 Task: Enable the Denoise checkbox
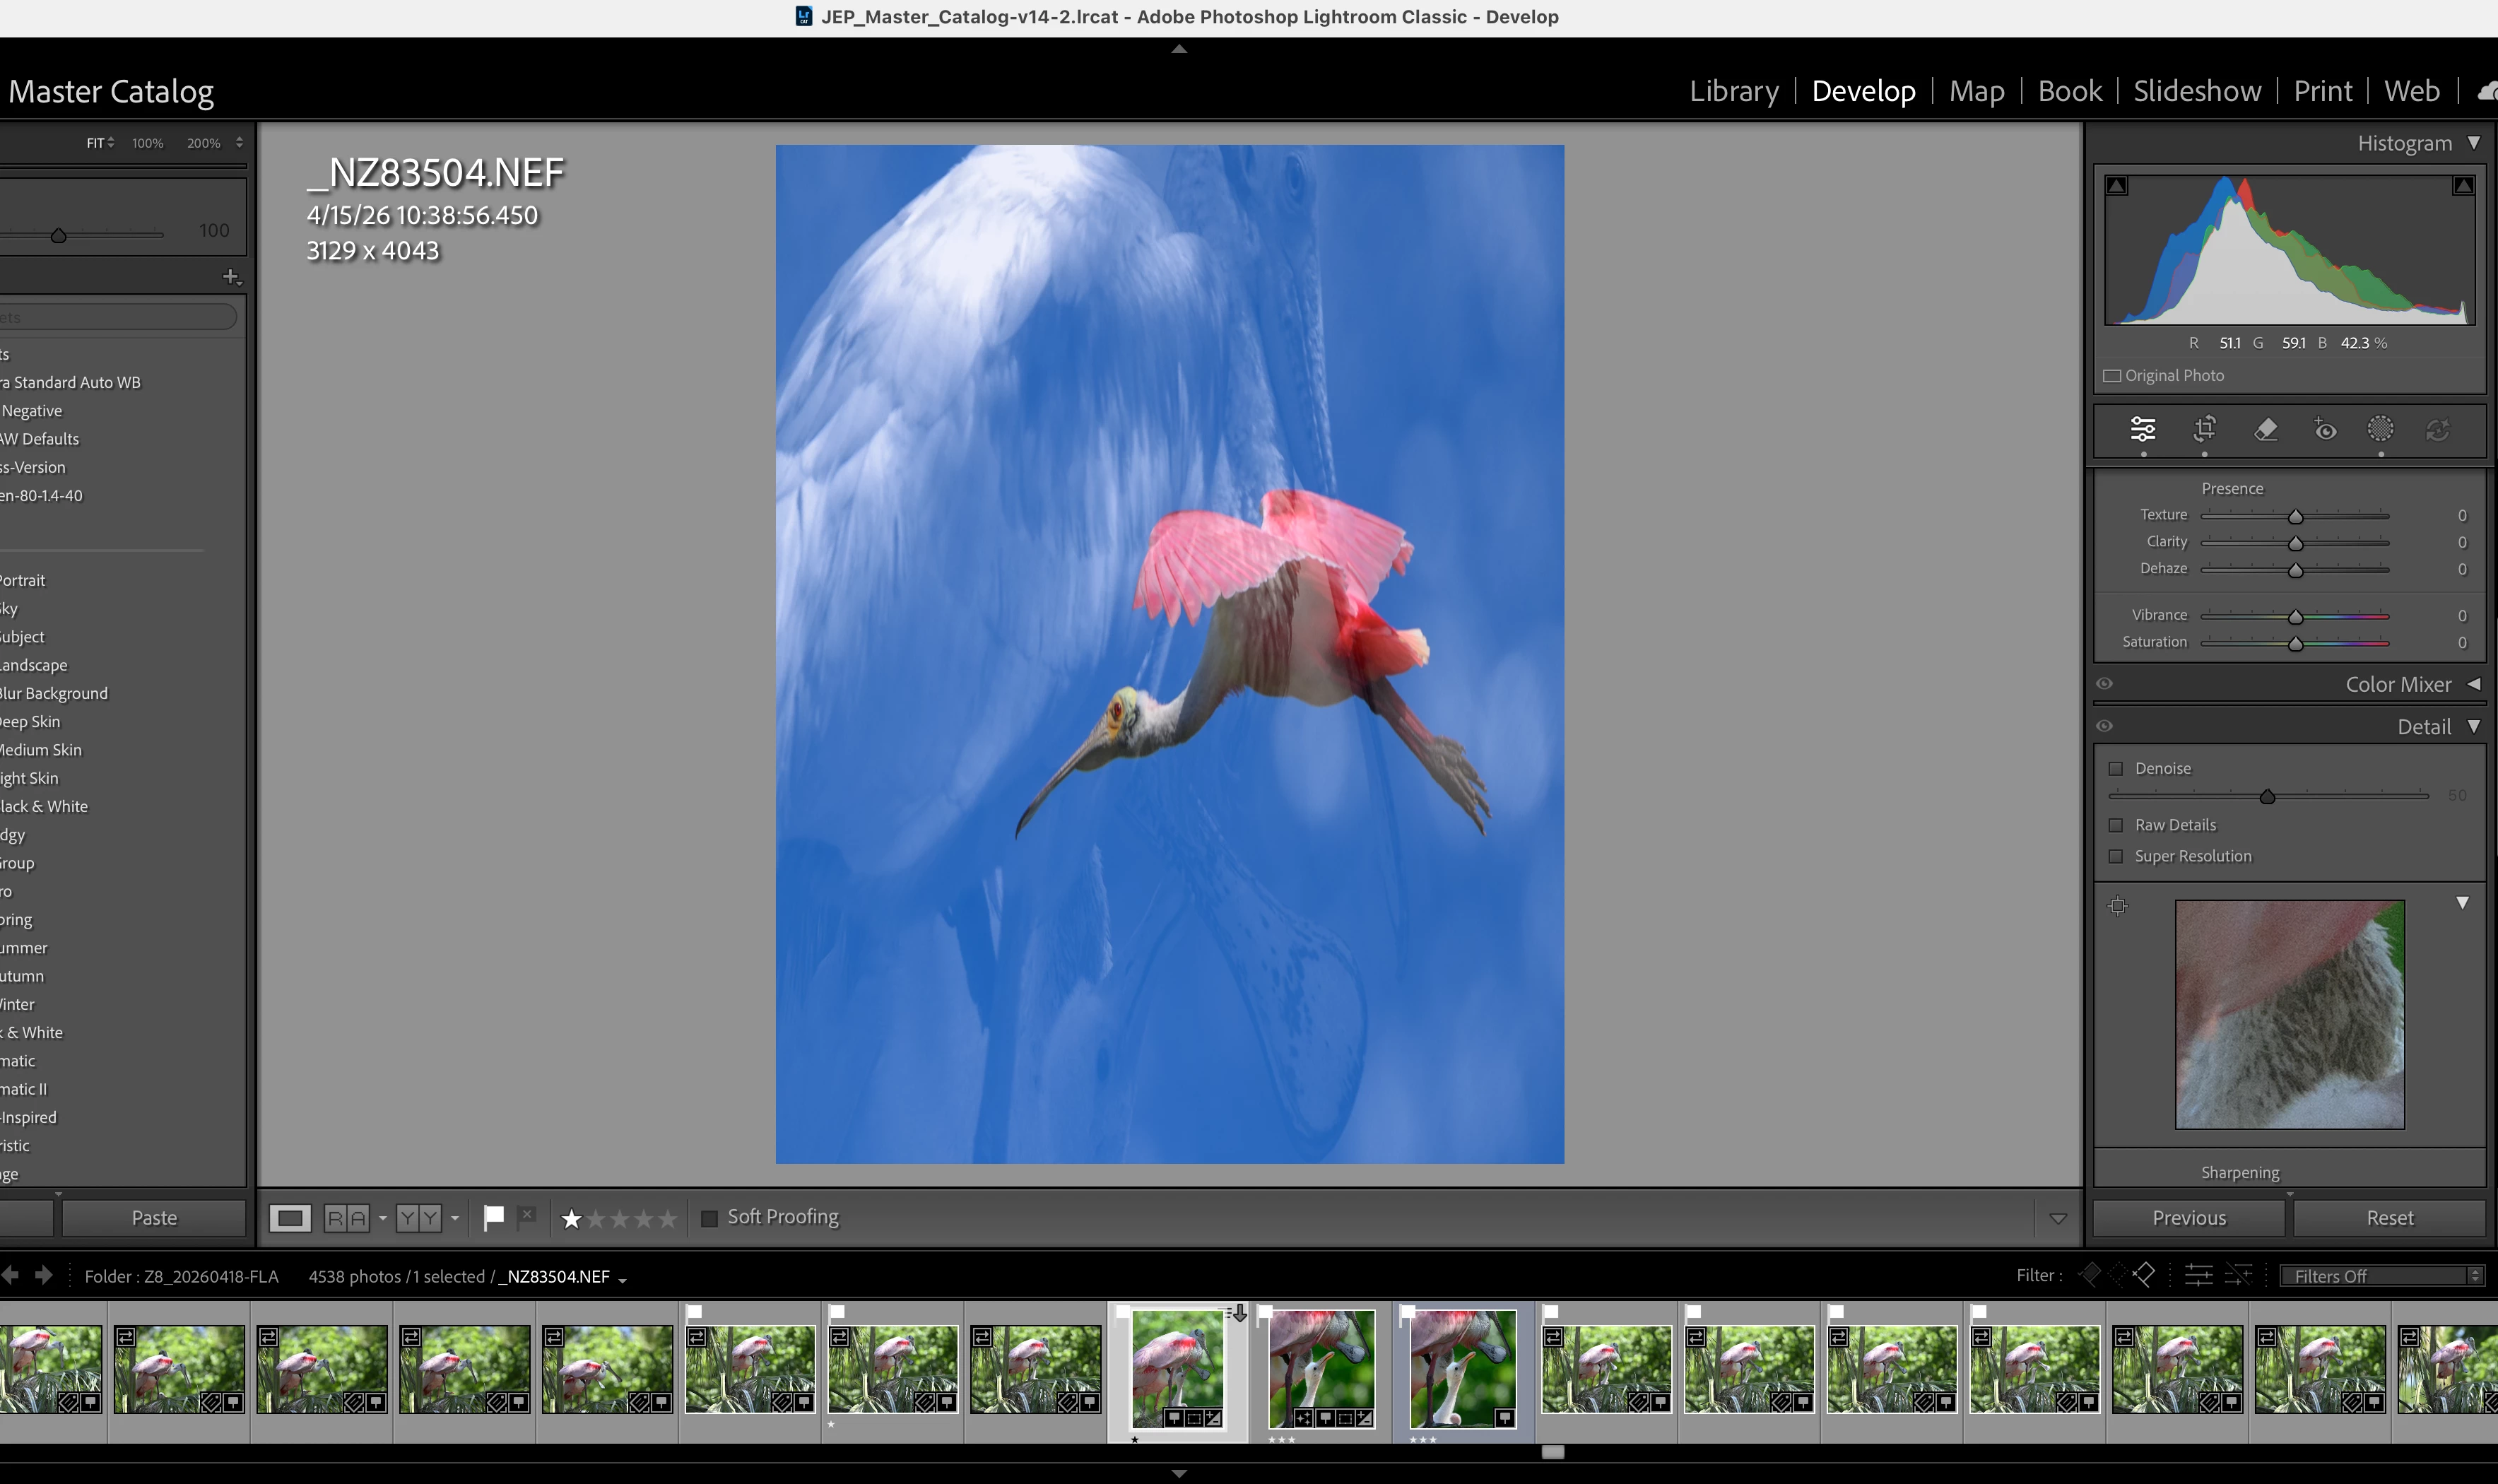[2115, 768]
